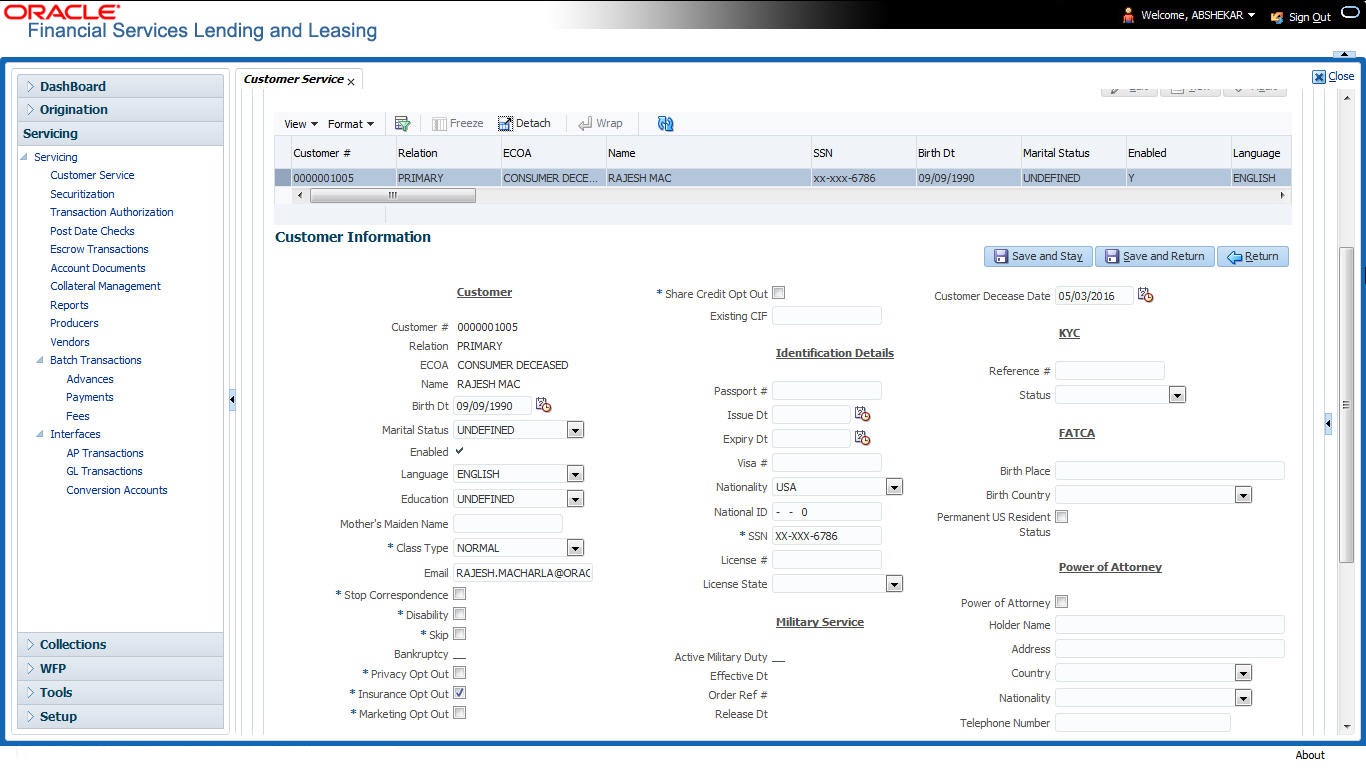1366x768 pixels.
Task: Select the RAJESH MAC table row
Action: pyautogui.click(x=783, y=178)
